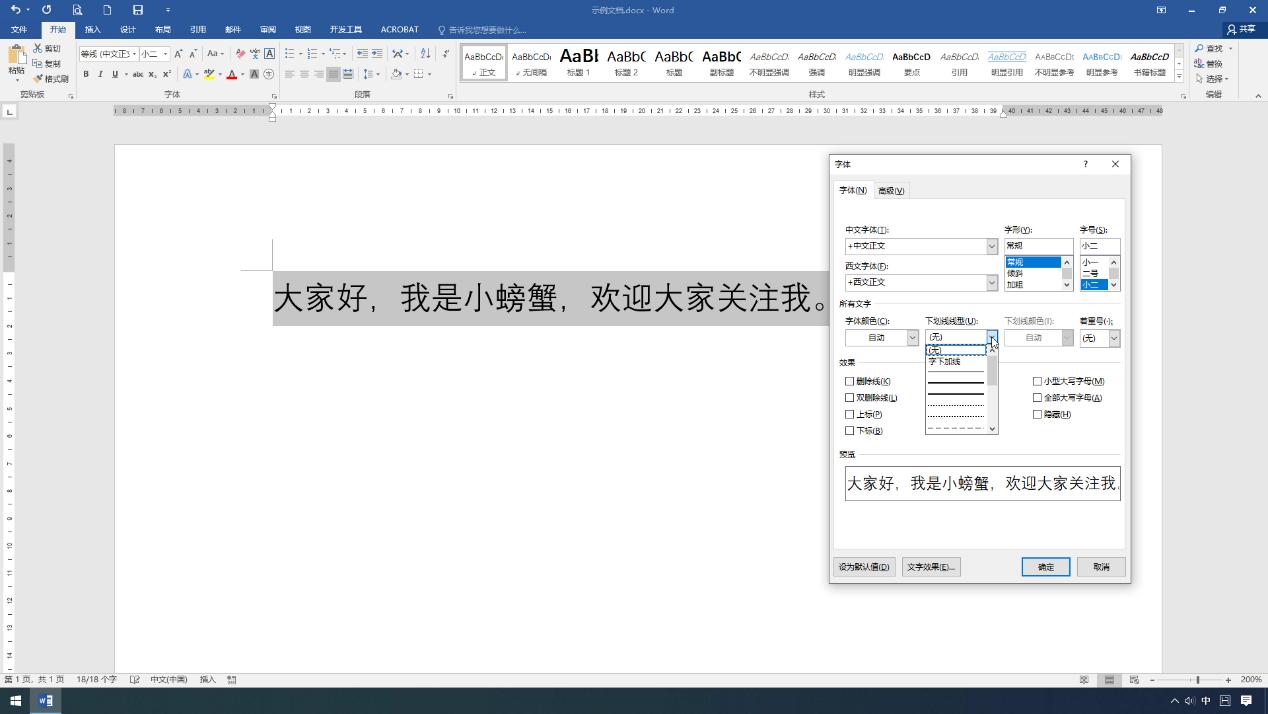Click the strikethrough icon in the Font group
This screenshot has width=1268, height=714.
coord(139,74)
